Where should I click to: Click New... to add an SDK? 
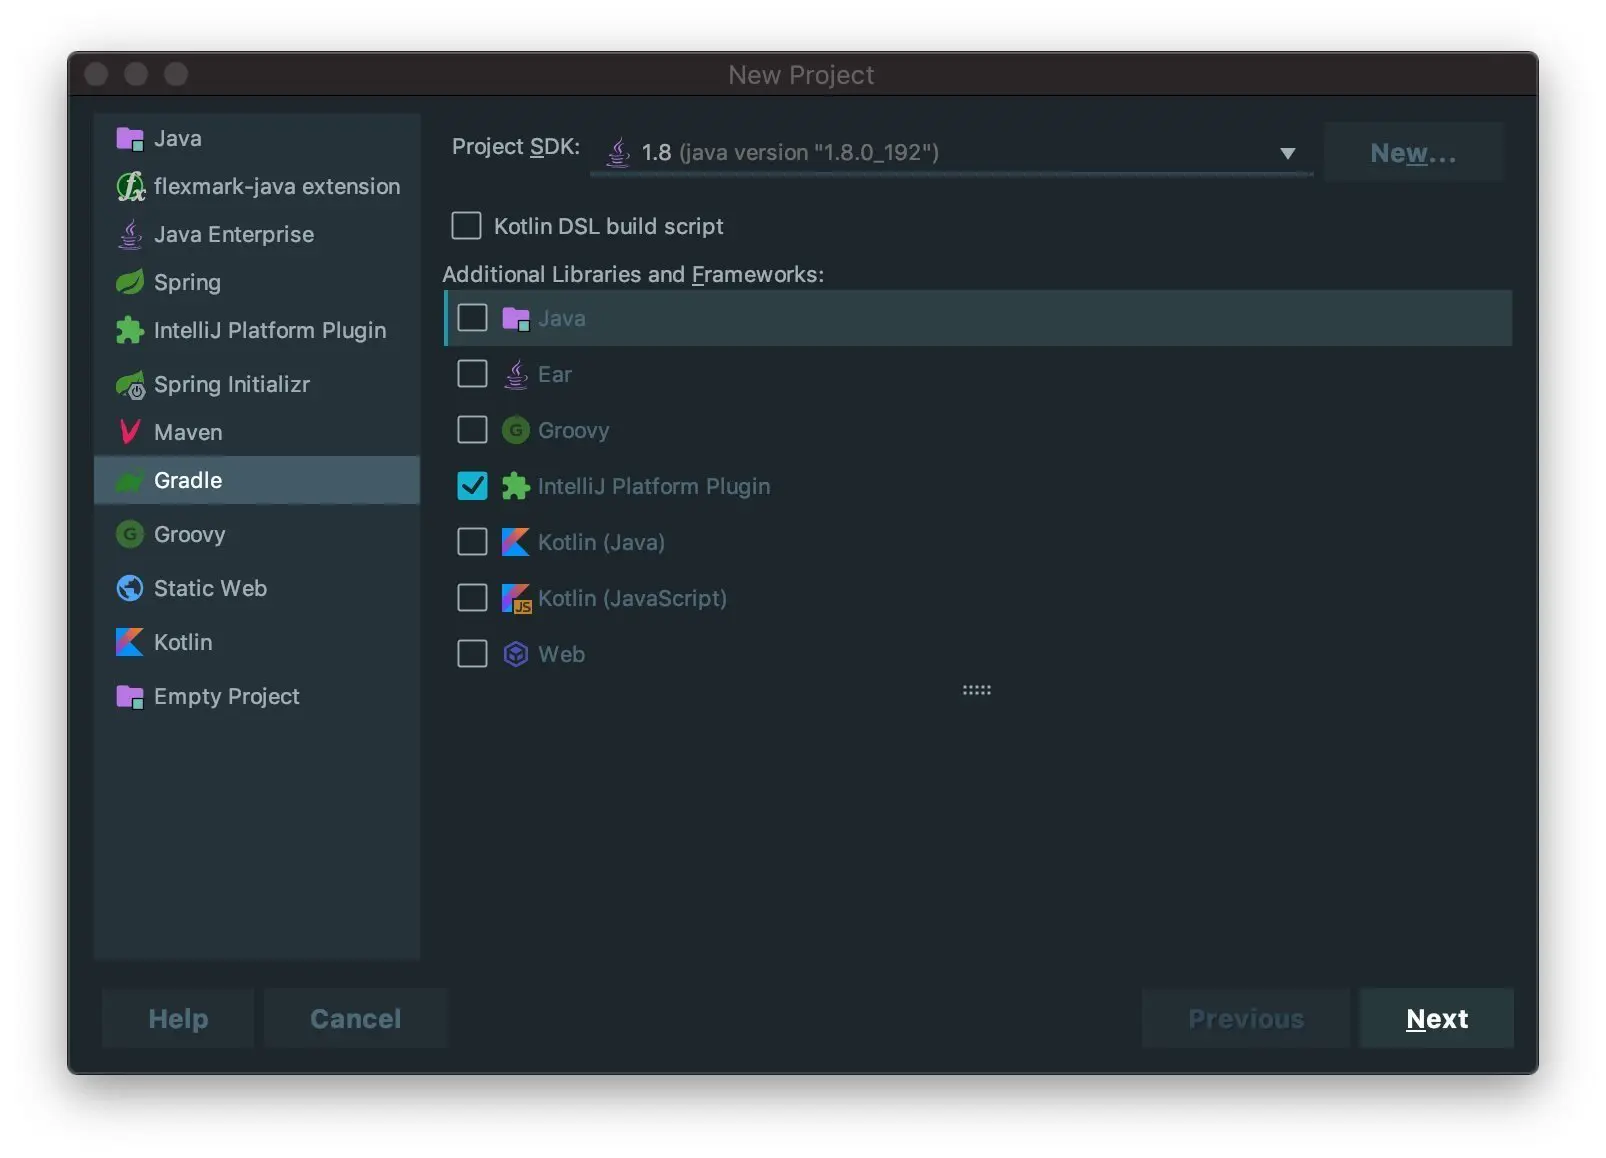point(1412,153)
